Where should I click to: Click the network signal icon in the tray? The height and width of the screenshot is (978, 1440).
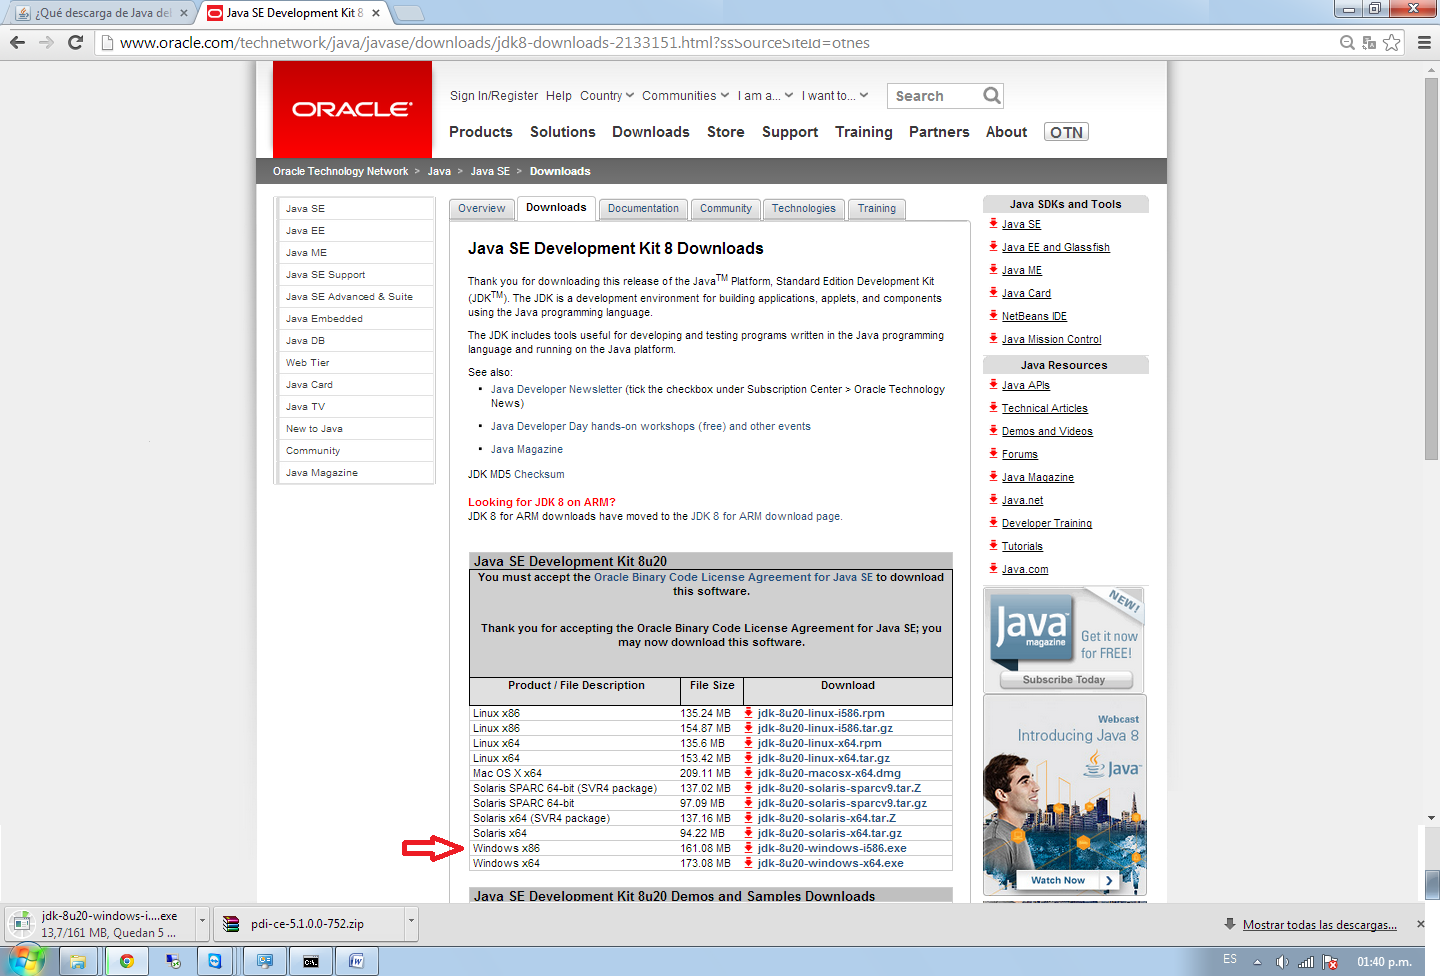(1306, 962)
